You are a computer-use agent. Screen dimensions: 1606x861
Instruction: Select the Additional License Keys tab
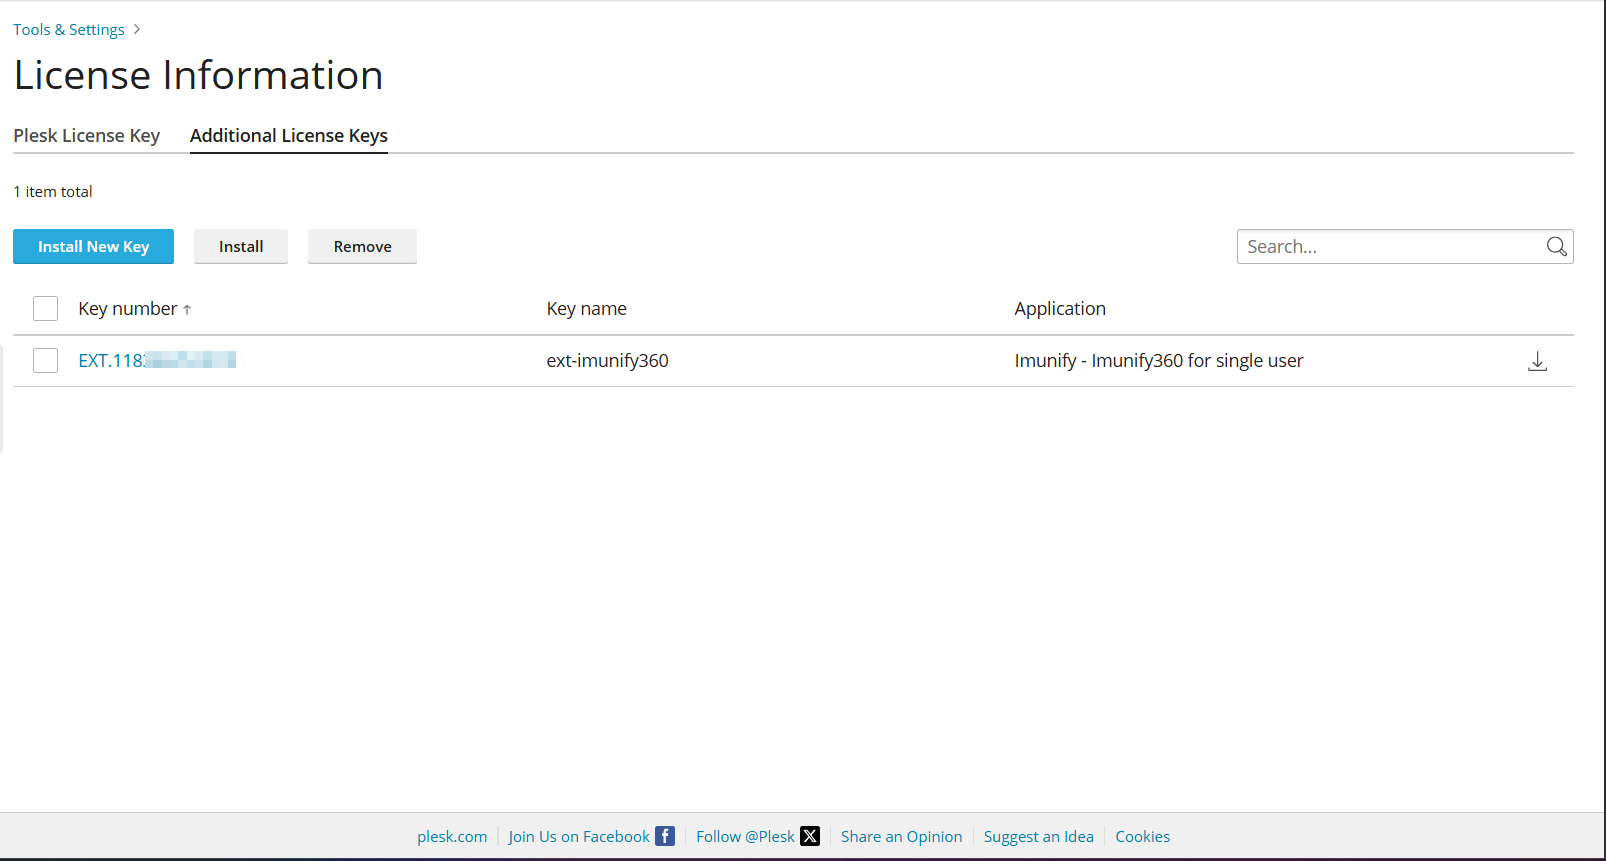pos(289,135)
